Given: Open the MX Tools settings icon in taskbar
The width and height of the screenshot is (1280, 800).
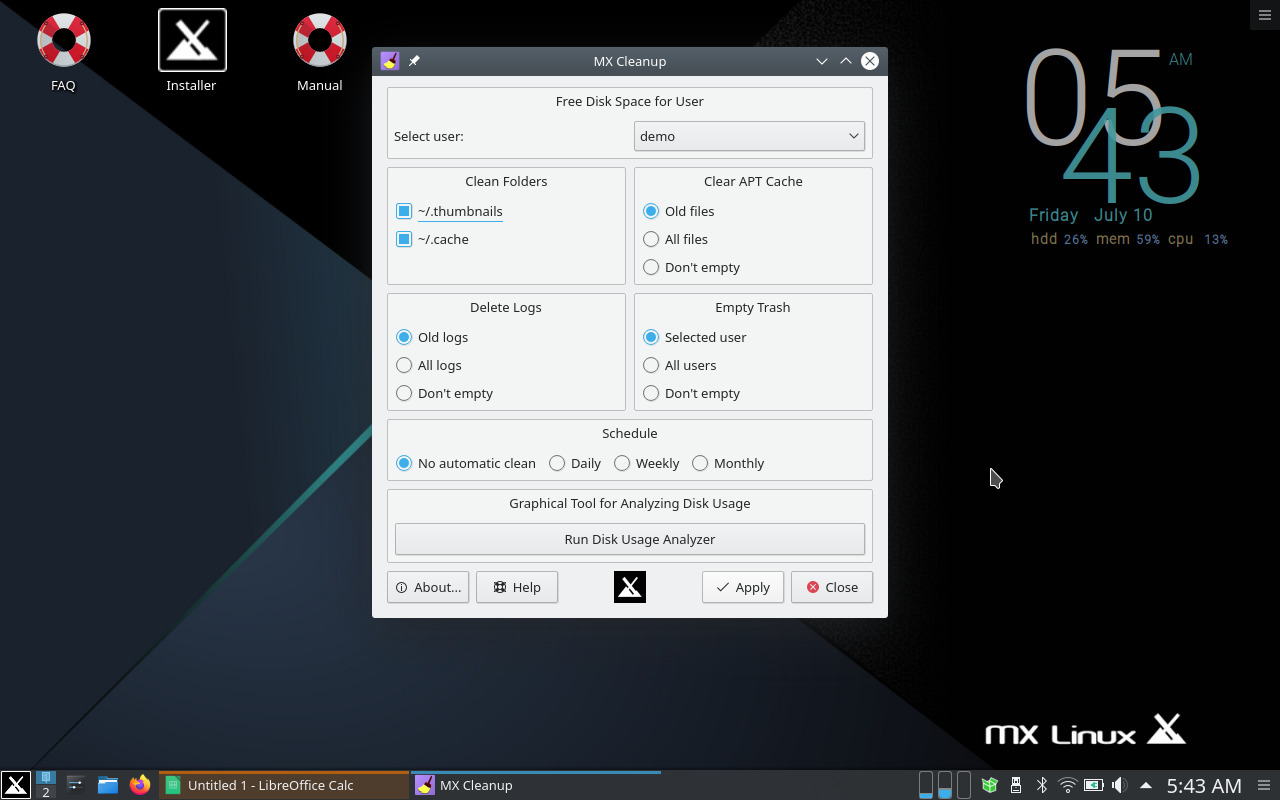Looking at the screenshot, I should coord(74,785).
